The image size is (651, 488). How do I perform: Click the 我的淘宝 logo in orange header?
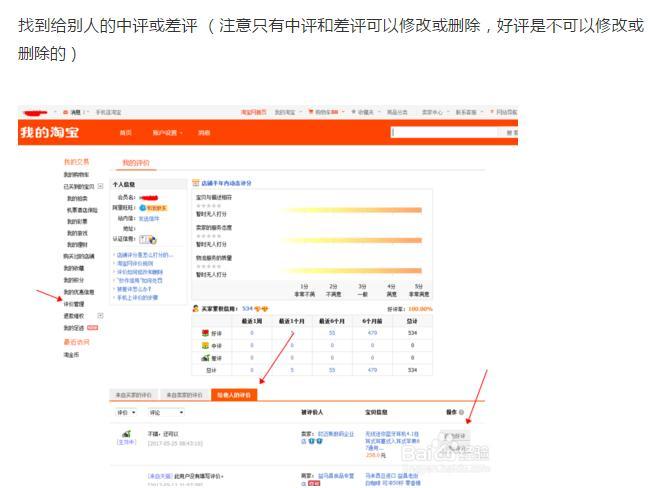(x=50, y=132)
